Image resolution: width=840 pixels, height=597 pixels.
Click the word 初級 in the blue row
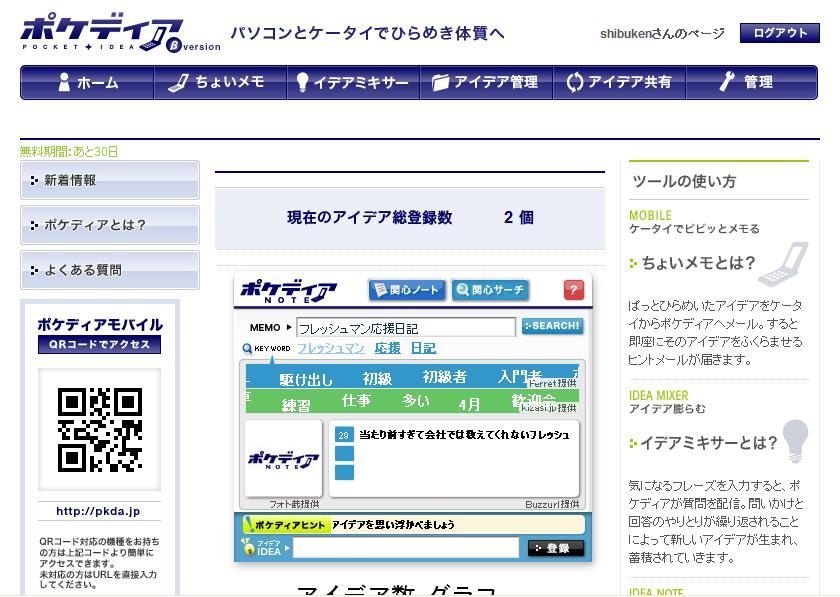coord(377,379)
